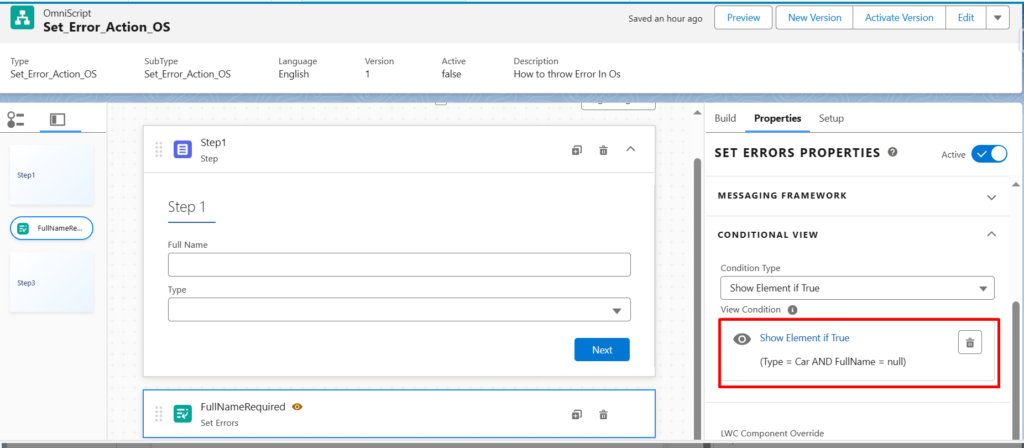Open the Condition Type dropdown
This screenshot has height=448, width=1024.
857,288
